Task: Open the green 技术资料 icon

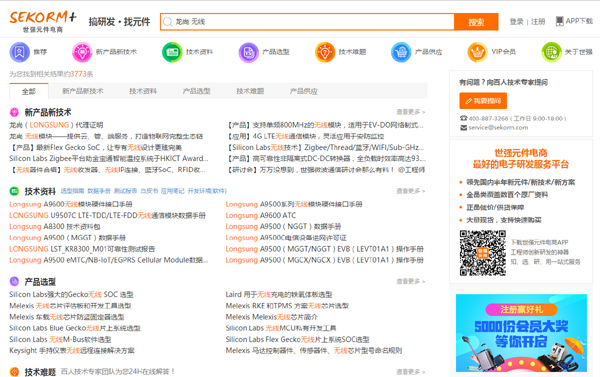Action: point(172,52)
